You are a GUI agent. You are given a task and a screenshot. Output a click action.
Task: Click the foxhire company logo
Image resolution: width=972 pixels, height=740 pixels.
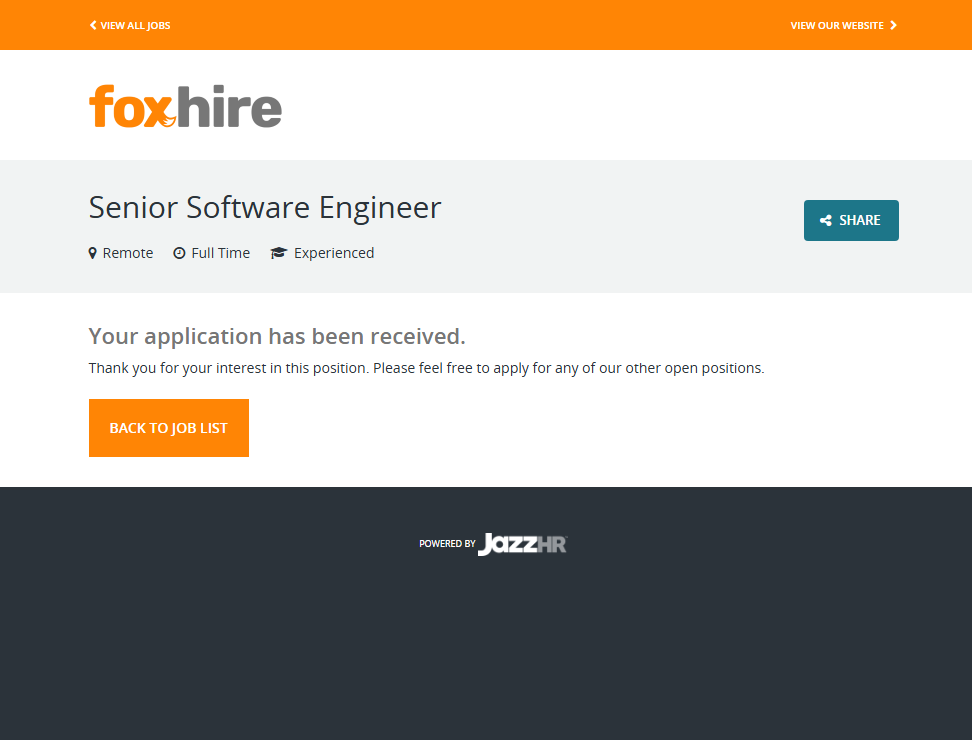tap(185, 106)
